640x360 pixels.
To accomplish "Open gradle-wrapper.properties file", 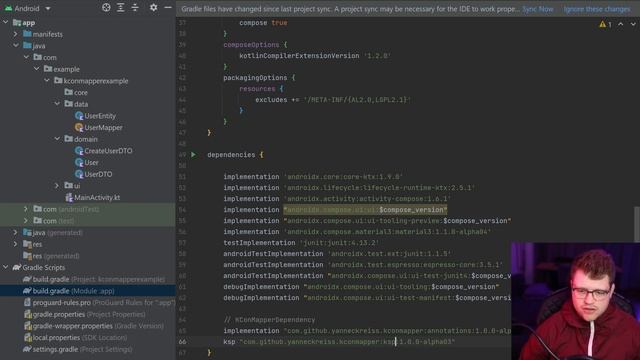I will click(93, 326).
